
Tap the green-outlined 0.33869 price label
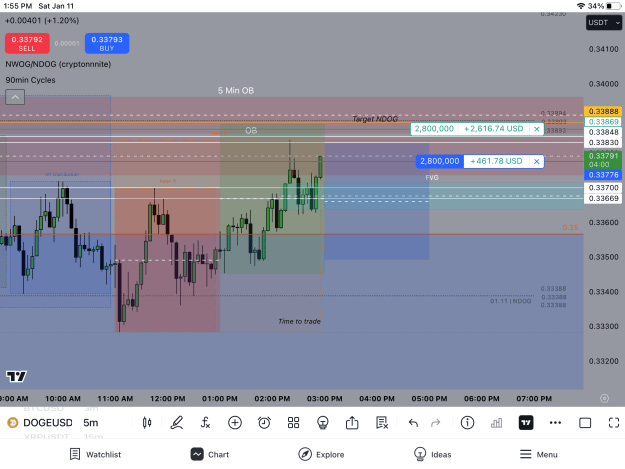point(603,122)
